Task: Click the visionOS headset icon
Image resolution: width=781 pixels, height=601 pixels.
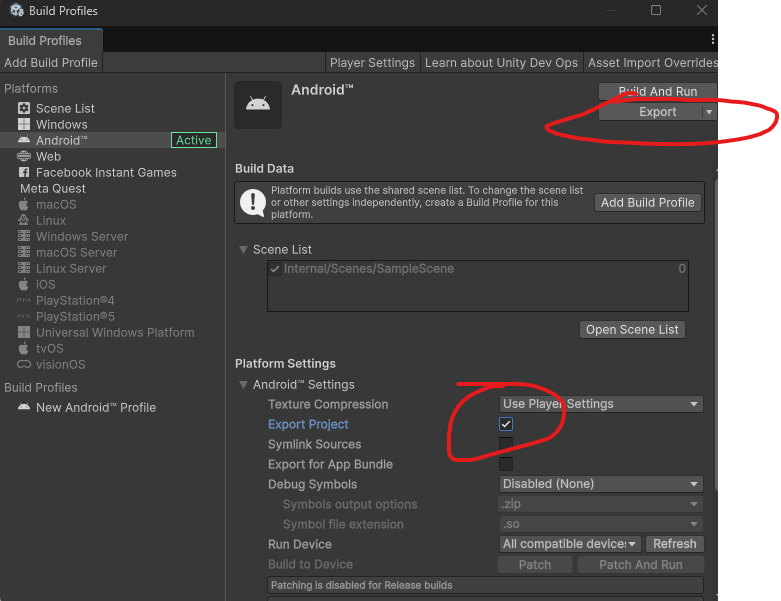Action: pyautogui.click(x=24, y=364)
